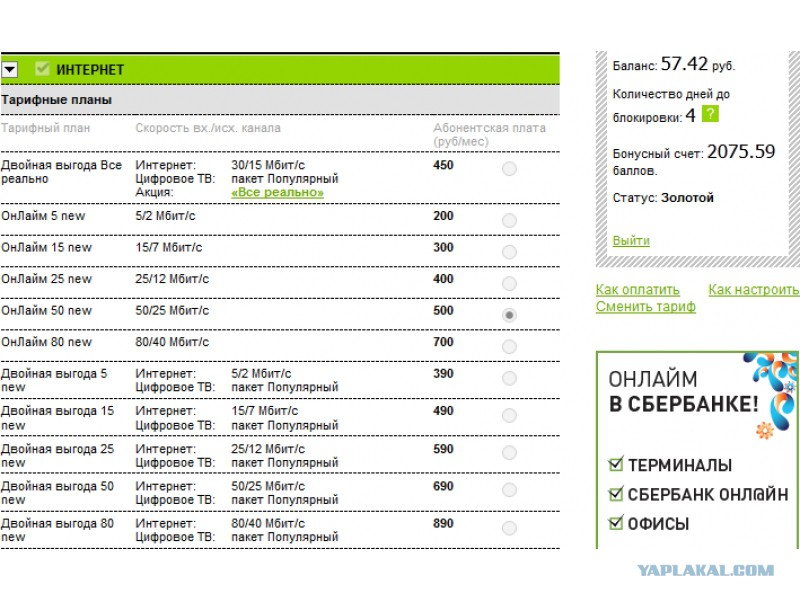This screenshot has width=800, height=600.
Task: Toggle the ИНТЕРНЕТ checkbox
Action: 42,68
